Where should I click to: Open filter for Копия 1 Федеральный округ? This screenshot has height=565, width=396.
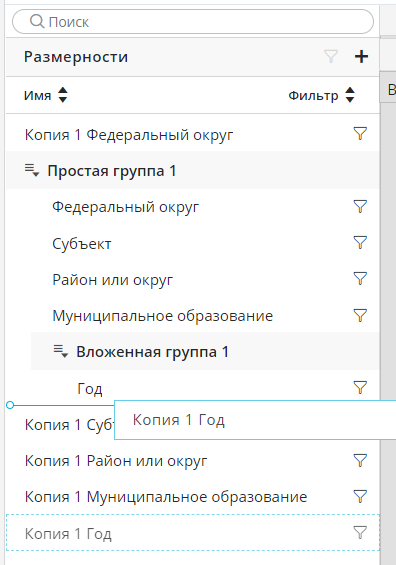(360, 134)
